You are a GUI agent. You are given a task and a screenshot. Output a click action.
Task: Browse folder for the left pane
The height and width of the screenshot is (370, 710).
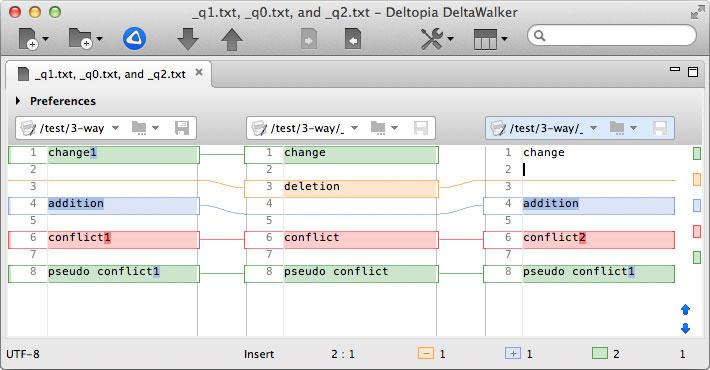click(x=139, y=128)
